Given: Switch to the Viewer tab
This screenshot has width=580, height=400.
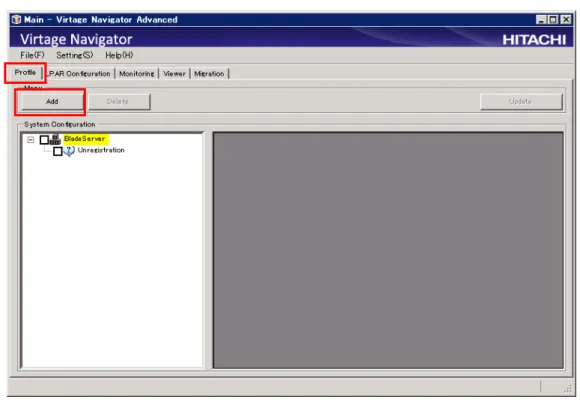Looking at the screenshot, I should [x=174, y=74].
